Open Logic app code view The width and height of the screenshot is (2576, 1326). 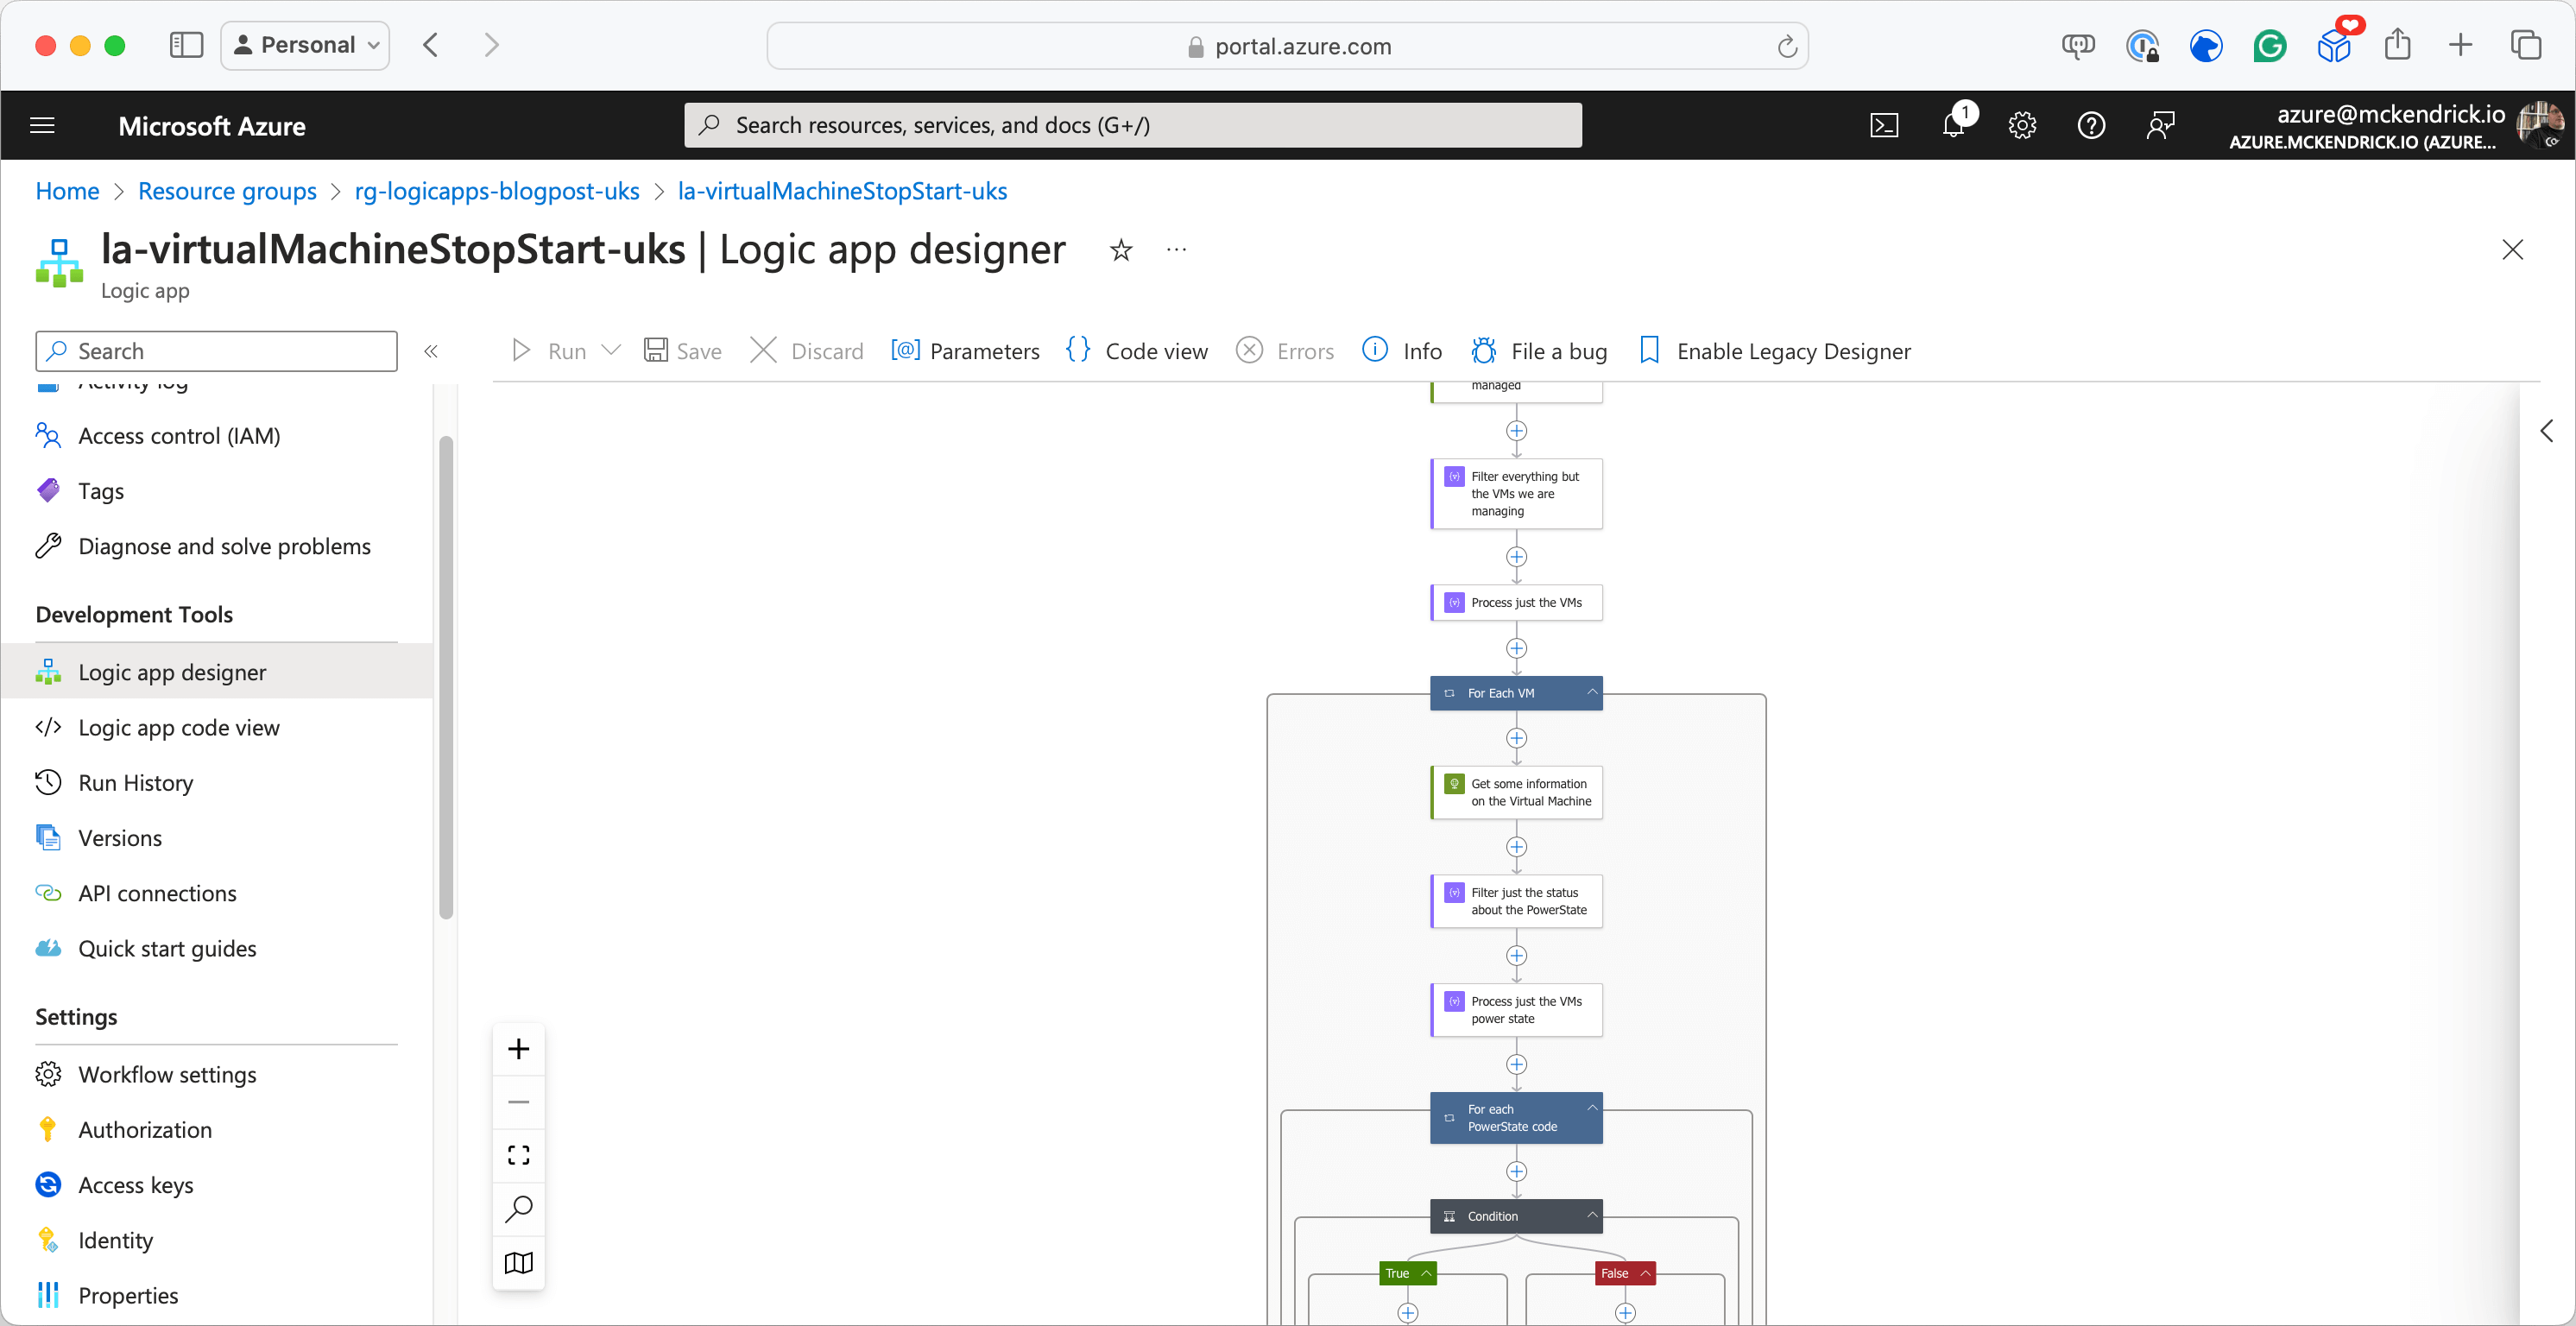click(179, 727)
